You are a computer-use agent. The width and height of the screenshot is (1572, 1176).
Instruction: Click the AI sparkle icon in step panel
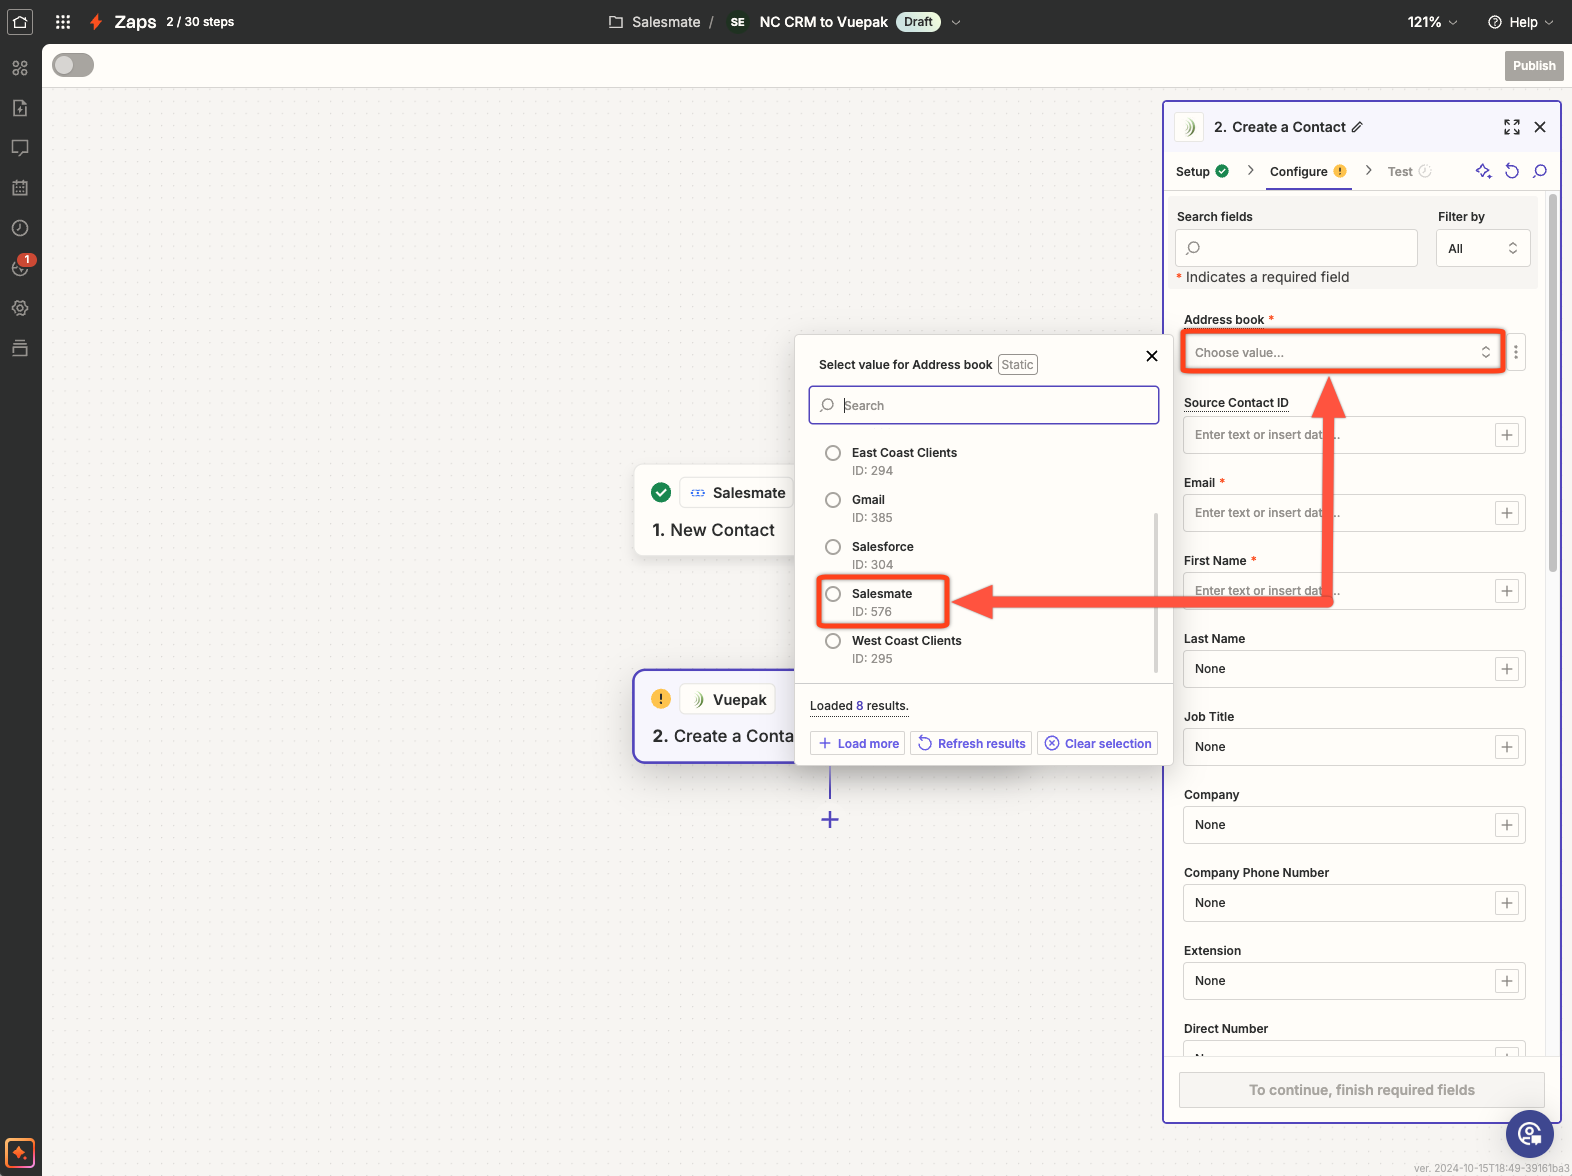pyautogui.click(x=1483, y=171)
